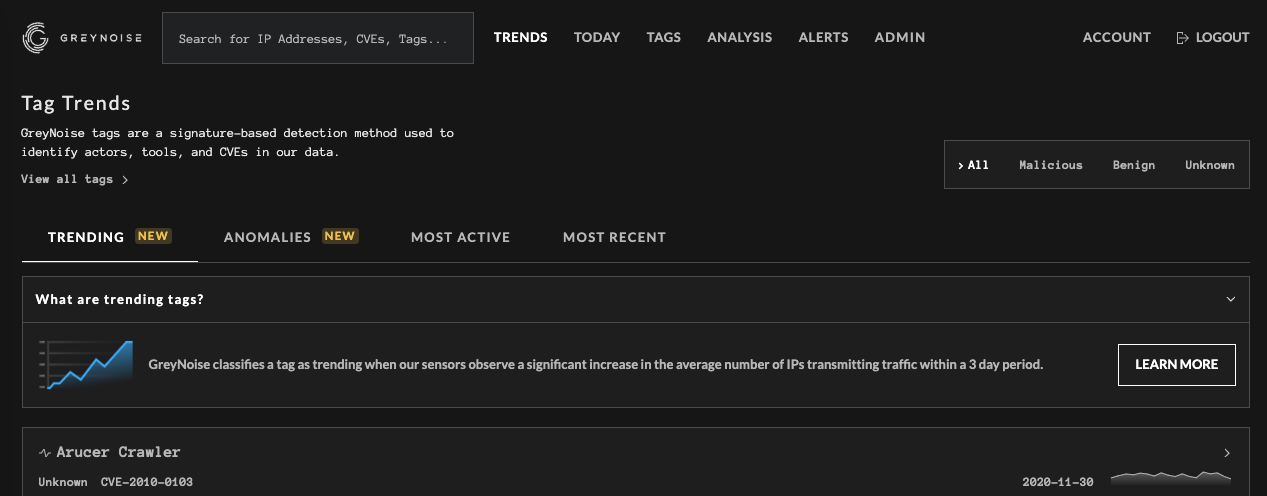
Task: Click the trending chart illustration
Action: pyautogui.click(x=86, y=365)
